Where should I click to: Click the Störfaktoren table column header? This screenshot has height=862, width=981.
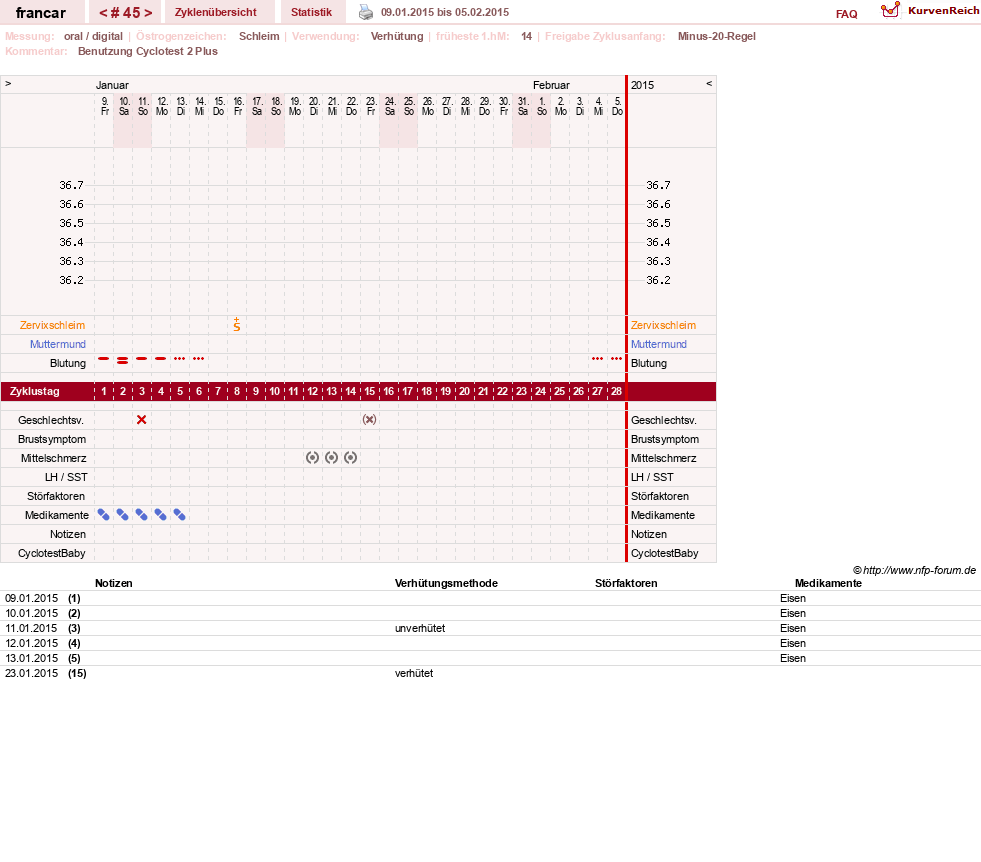click(x=626, y=583)
